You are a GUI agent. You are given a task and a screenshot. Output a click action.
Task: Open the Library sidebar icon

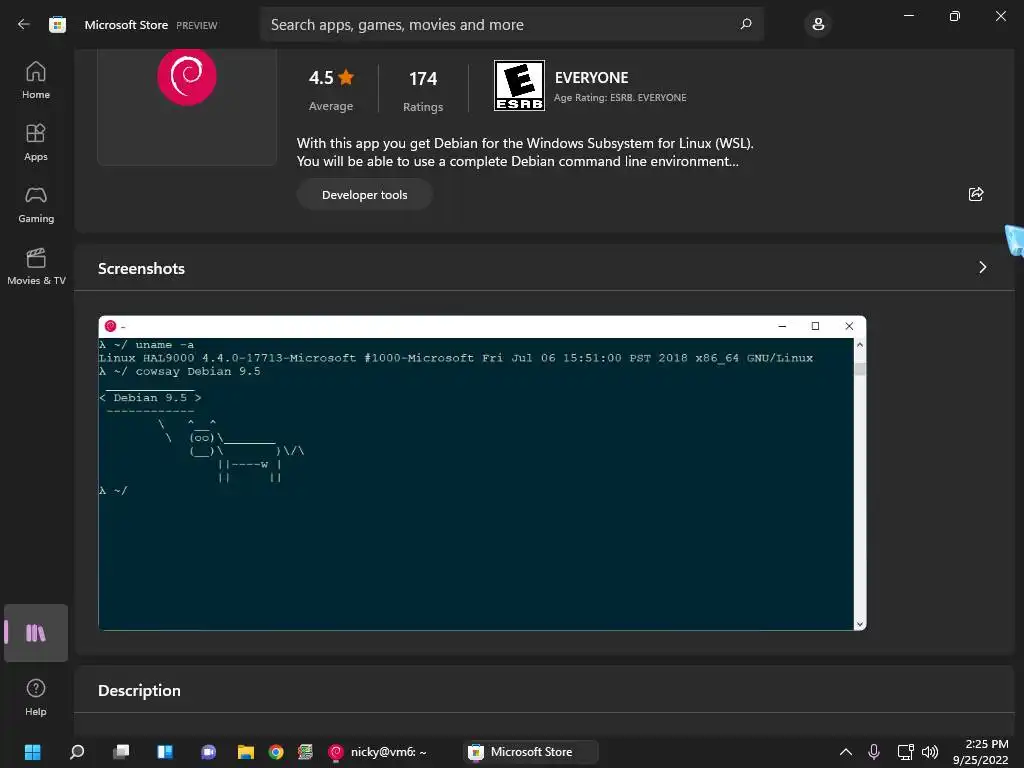coord(36,633)
